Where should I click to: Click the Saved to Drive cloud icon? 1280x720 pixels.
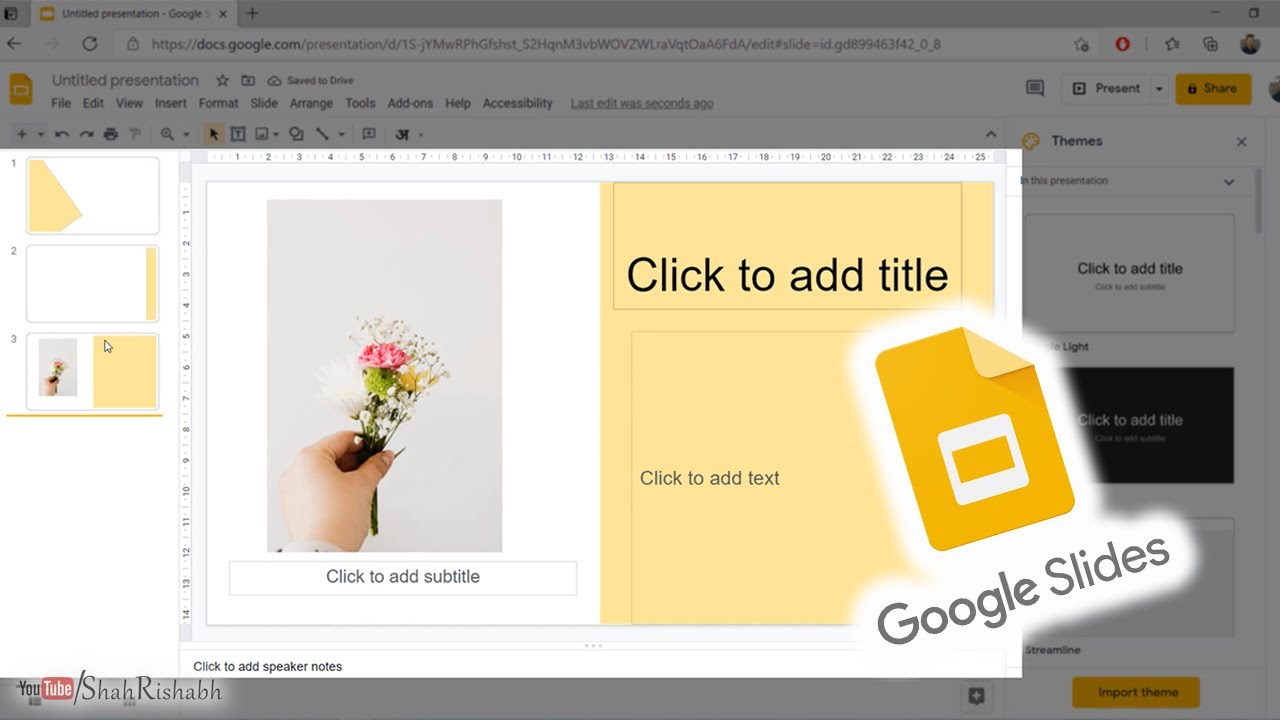(274, 80)
